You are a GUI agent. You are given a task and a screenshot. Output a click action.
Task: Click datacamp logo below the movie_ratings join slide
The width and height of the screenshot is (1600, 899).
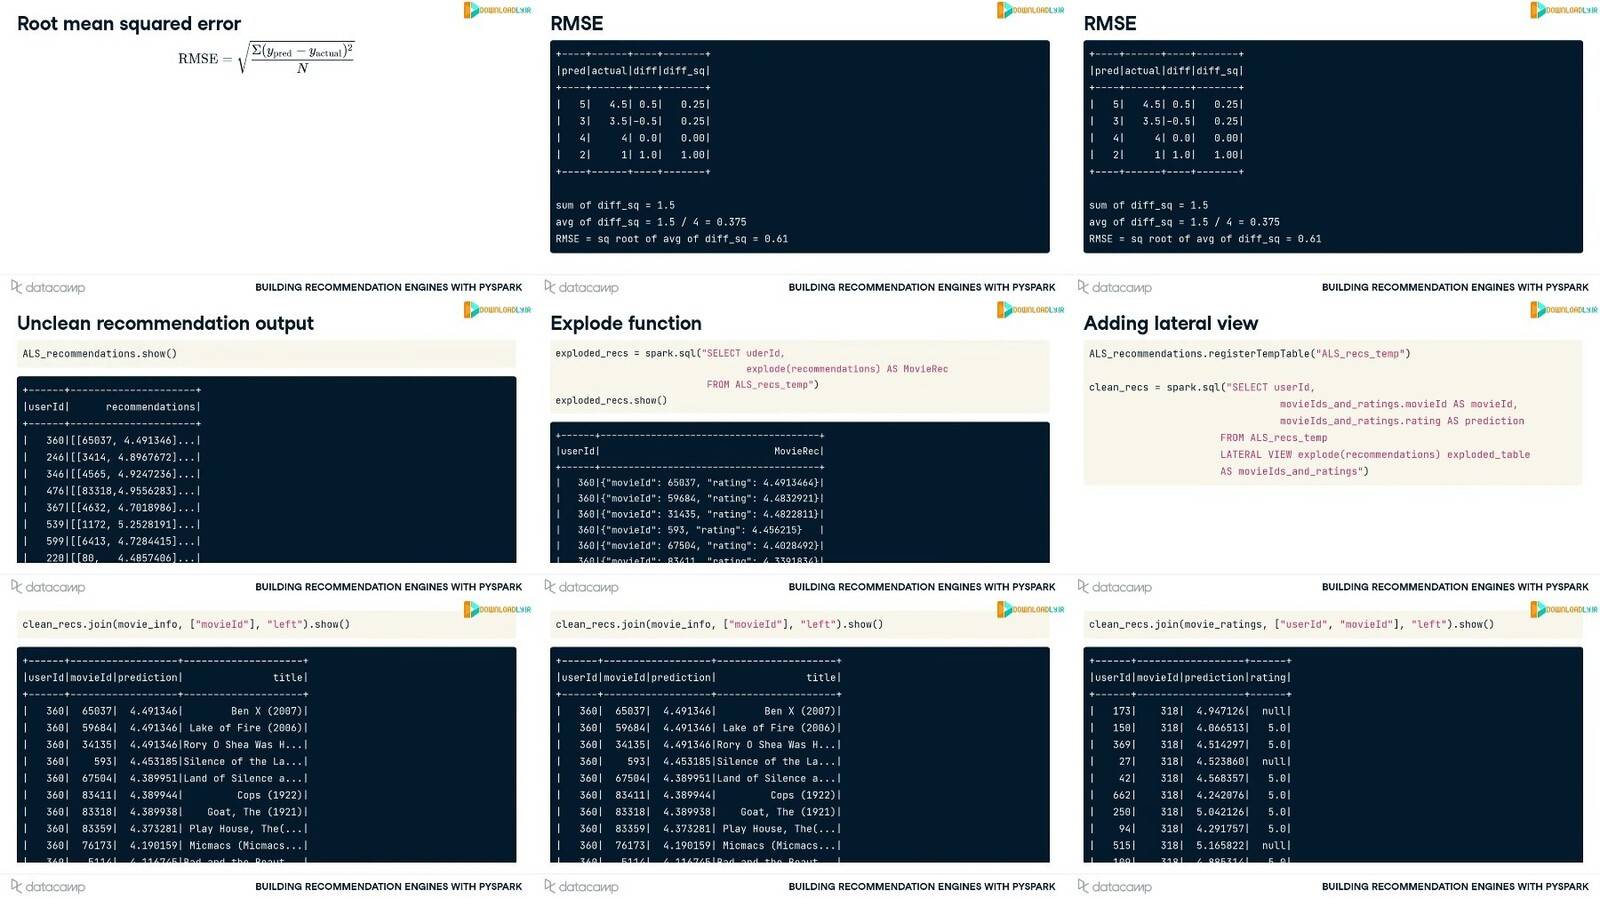[1114, 886]
